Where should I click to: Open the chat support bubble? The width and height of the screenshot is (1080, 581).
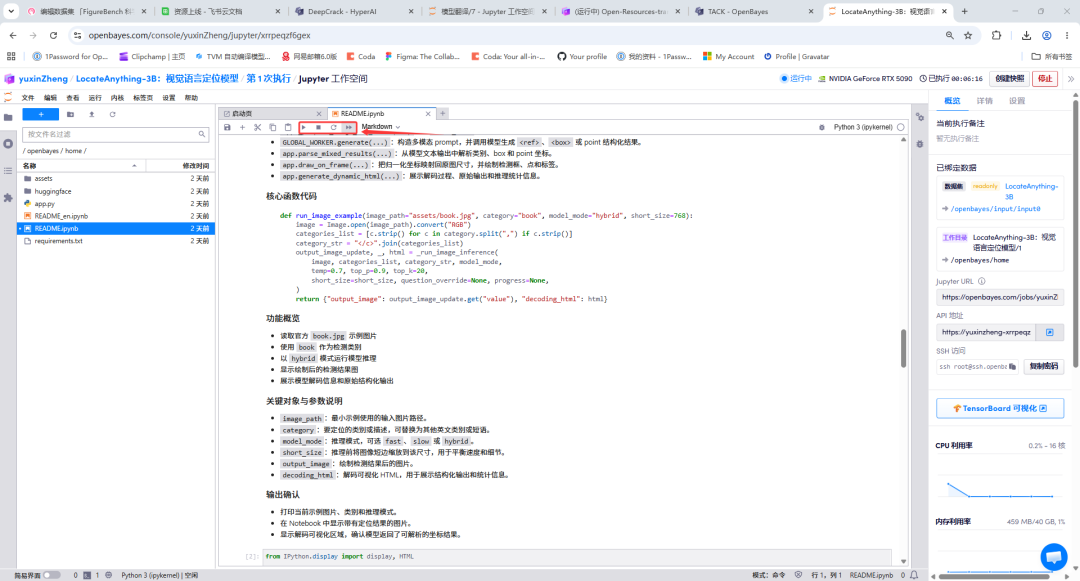pyautogui.click(x=1053, y=556)
